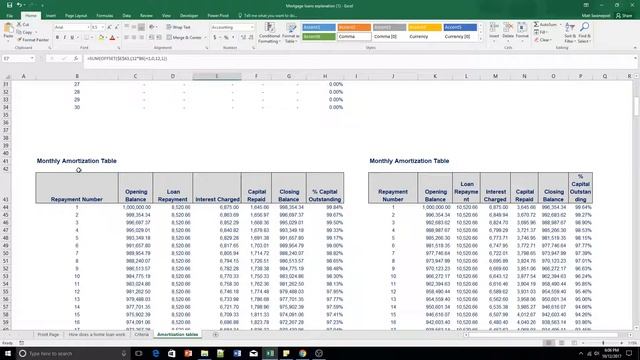The height and width of the screenshot is (360, 640).
Task: Add a new sheet with plus button
Action: tap(215, 334)
